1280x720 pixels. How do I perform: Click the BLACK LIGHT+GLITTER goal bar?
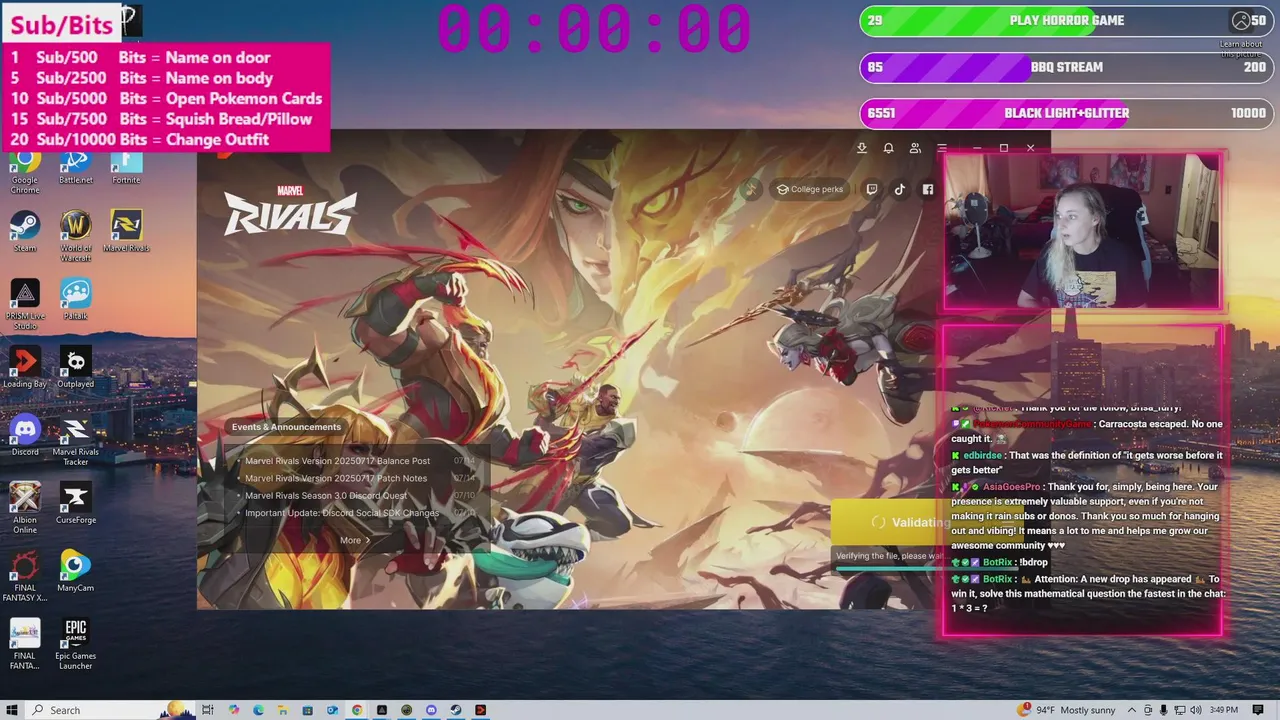1067,113
